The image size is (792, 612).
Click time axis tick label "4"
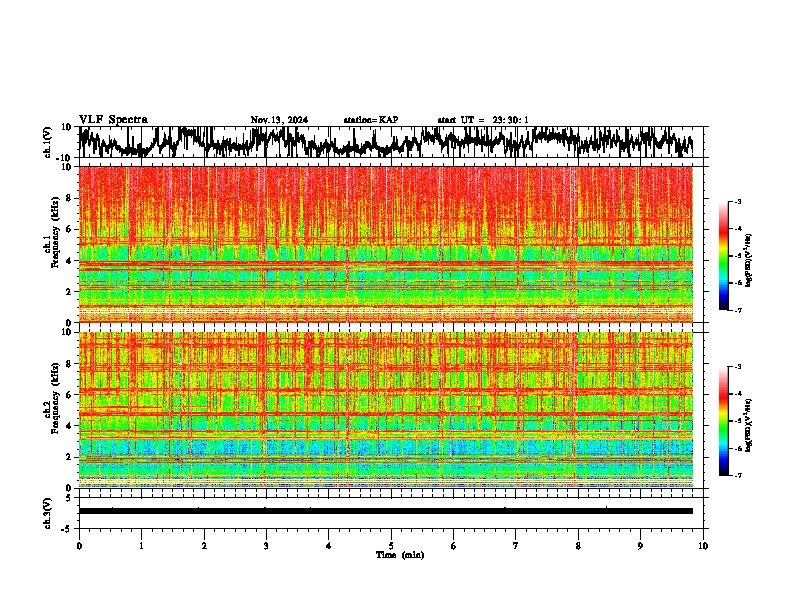pyautogui.click(x=329, y=546)
